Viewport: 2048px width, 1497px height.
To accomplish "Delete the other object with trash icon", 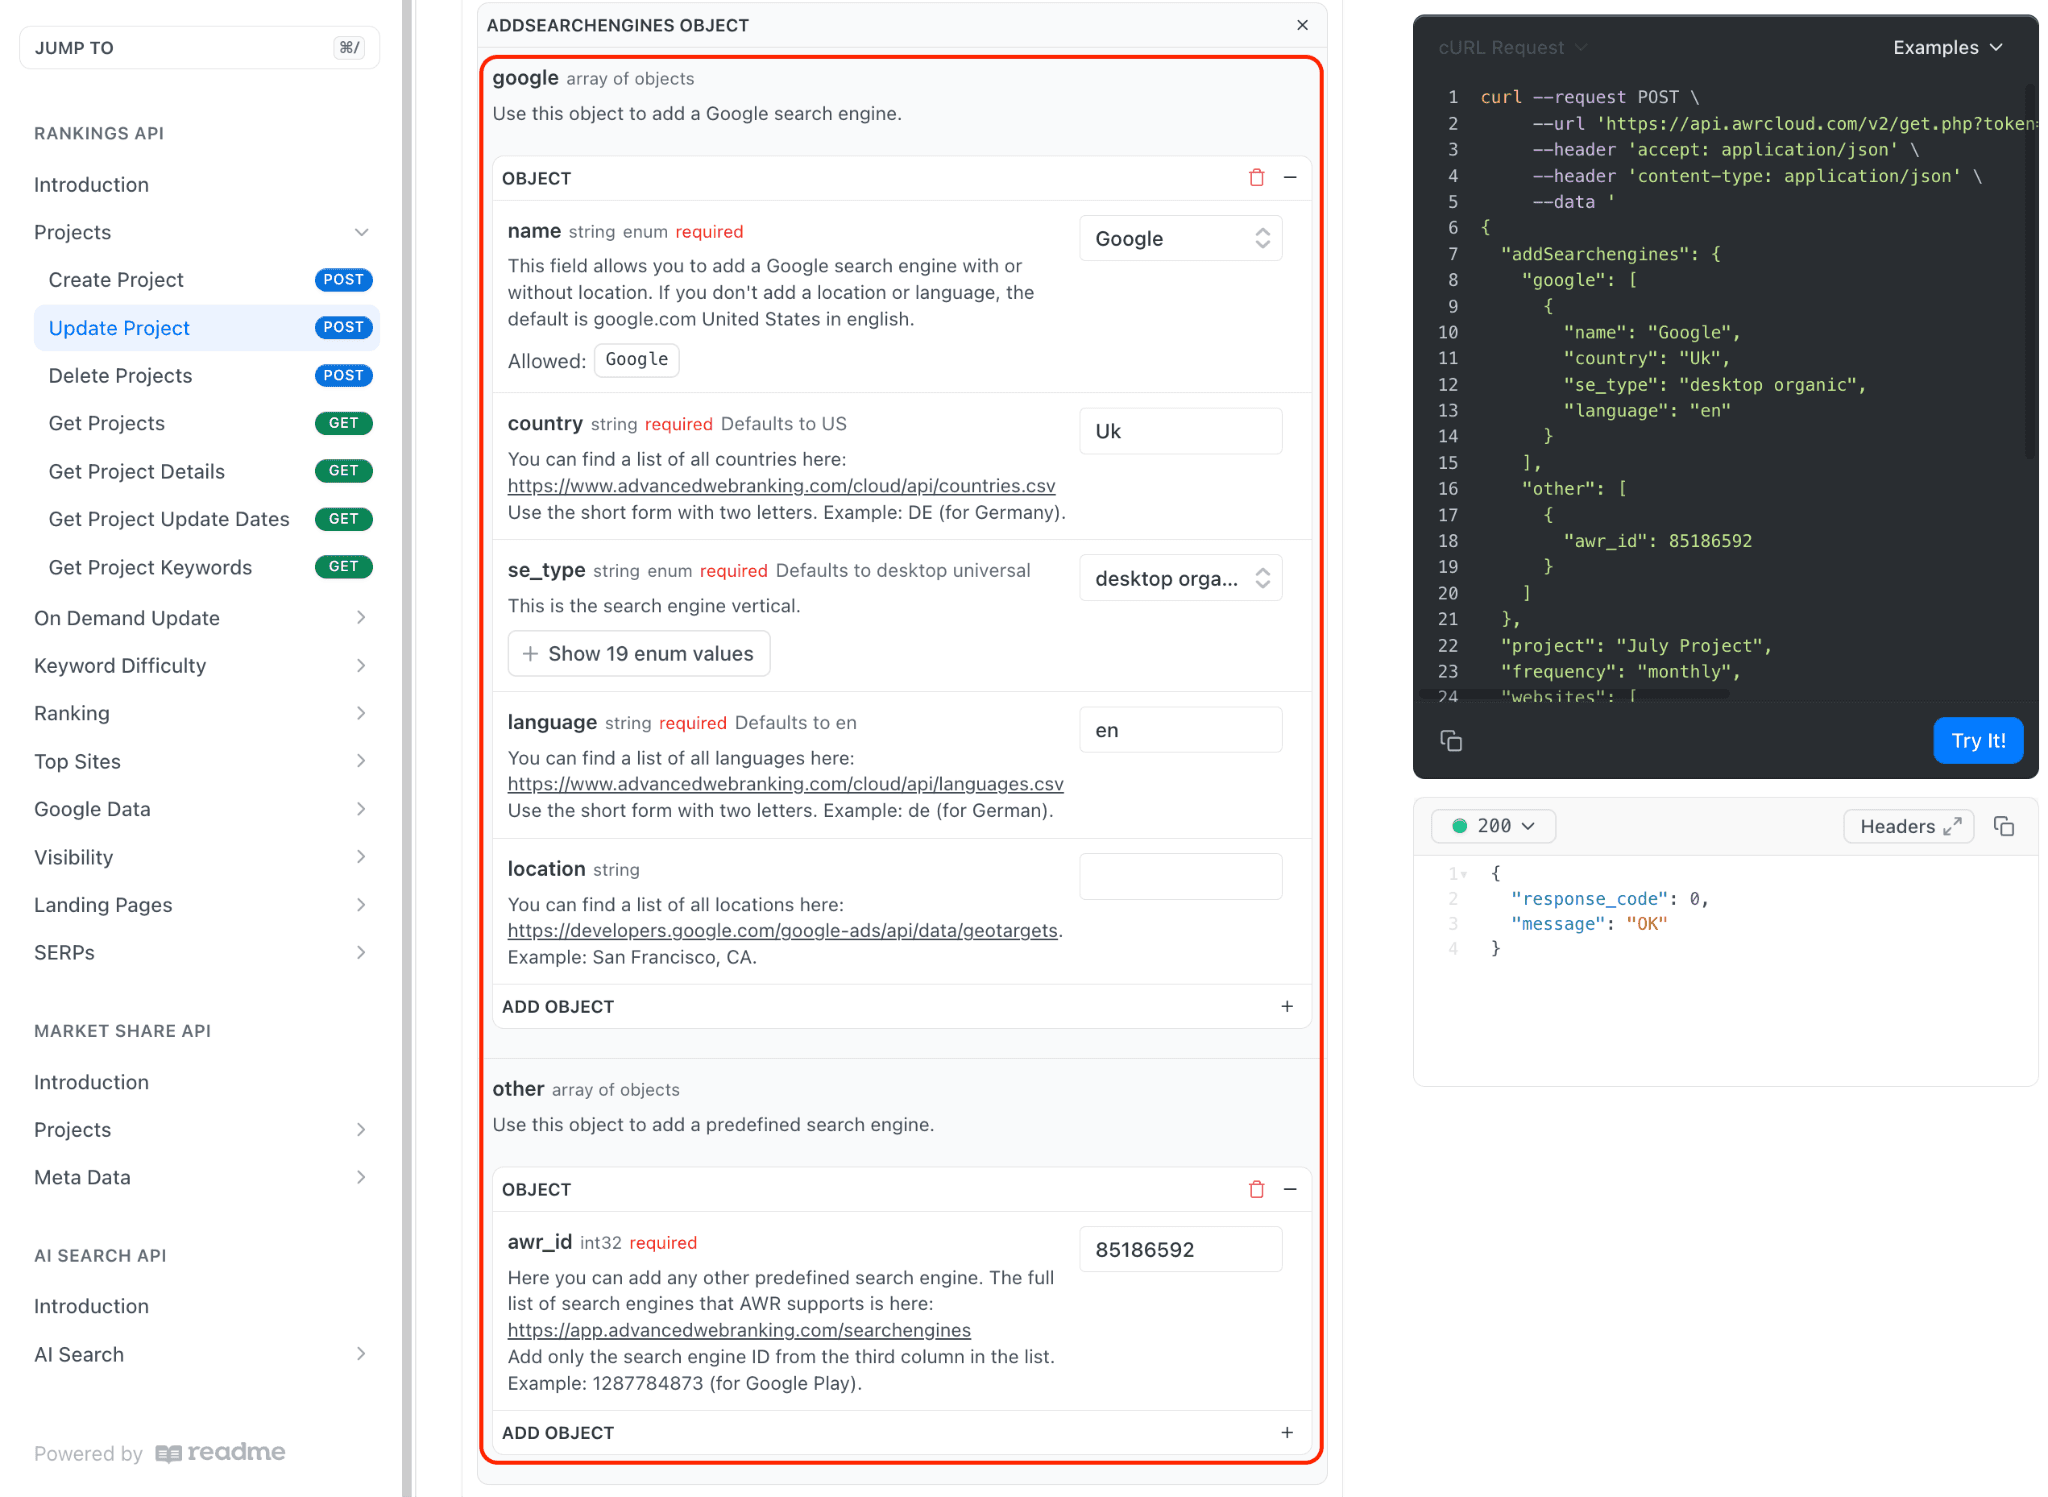I will pos(1256,1189).
